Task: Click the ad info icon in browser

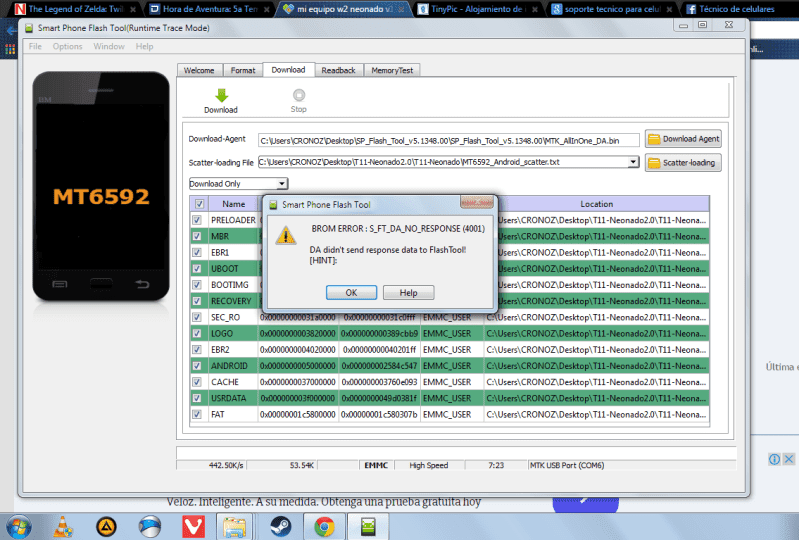Action: click(774, 459)
